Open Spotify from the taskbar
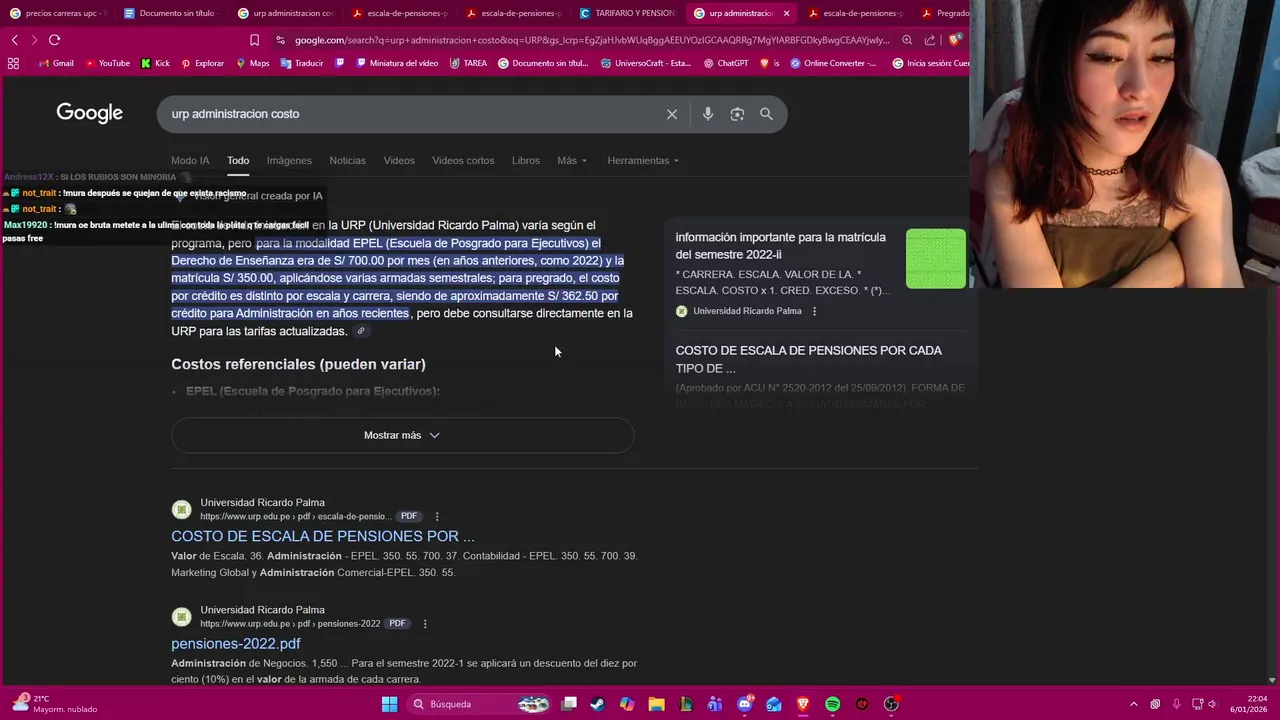 832,704
